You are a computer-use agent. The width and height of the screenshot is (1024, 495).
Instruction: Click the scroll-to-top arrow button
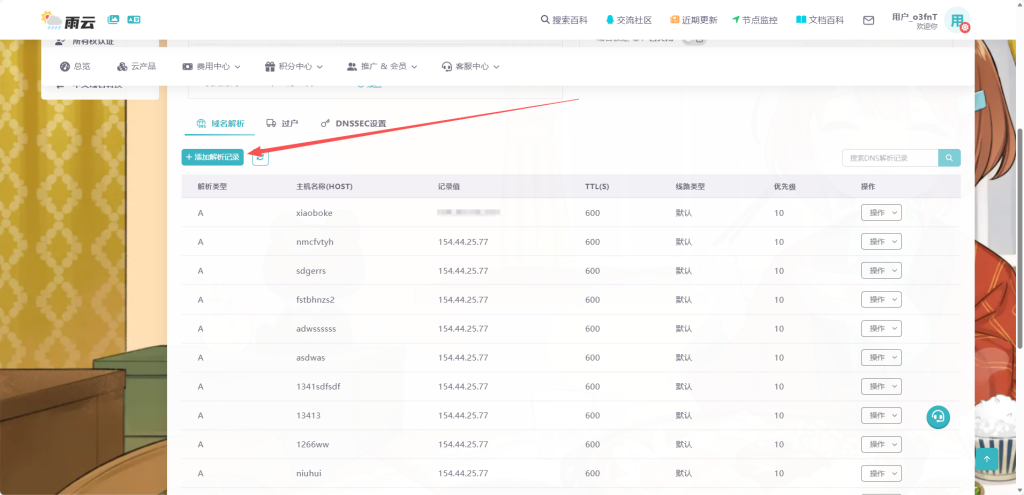click(x=987, y=458)
